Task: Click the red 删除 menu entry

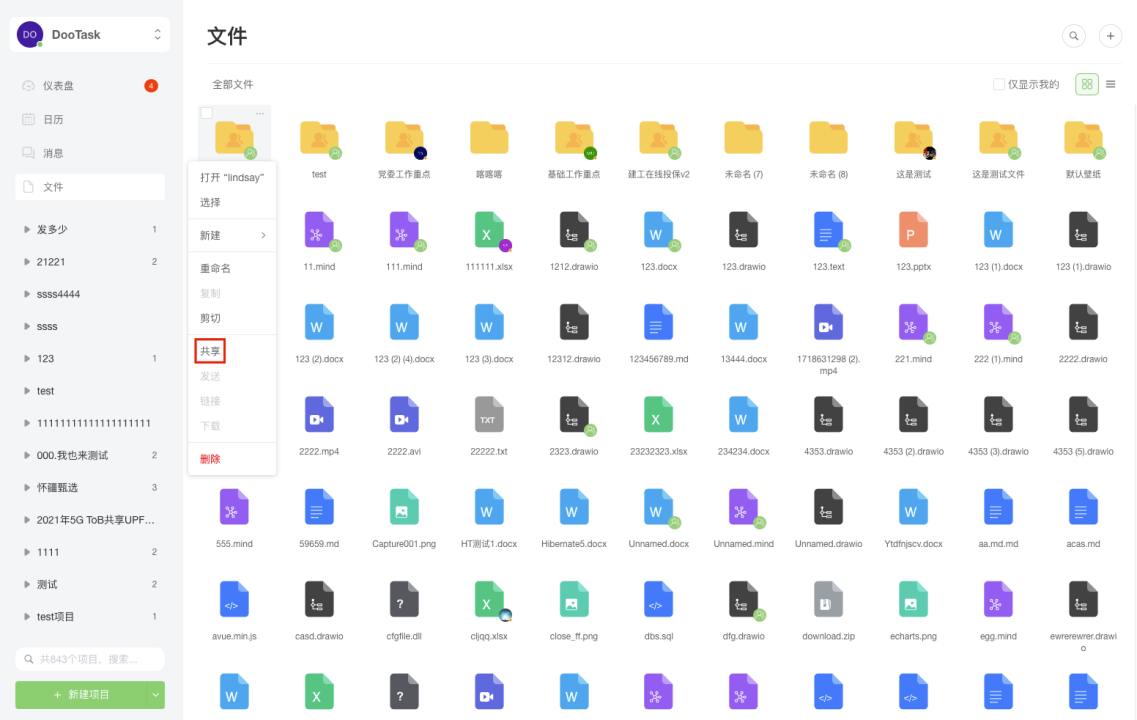Action: coord(209,459)
